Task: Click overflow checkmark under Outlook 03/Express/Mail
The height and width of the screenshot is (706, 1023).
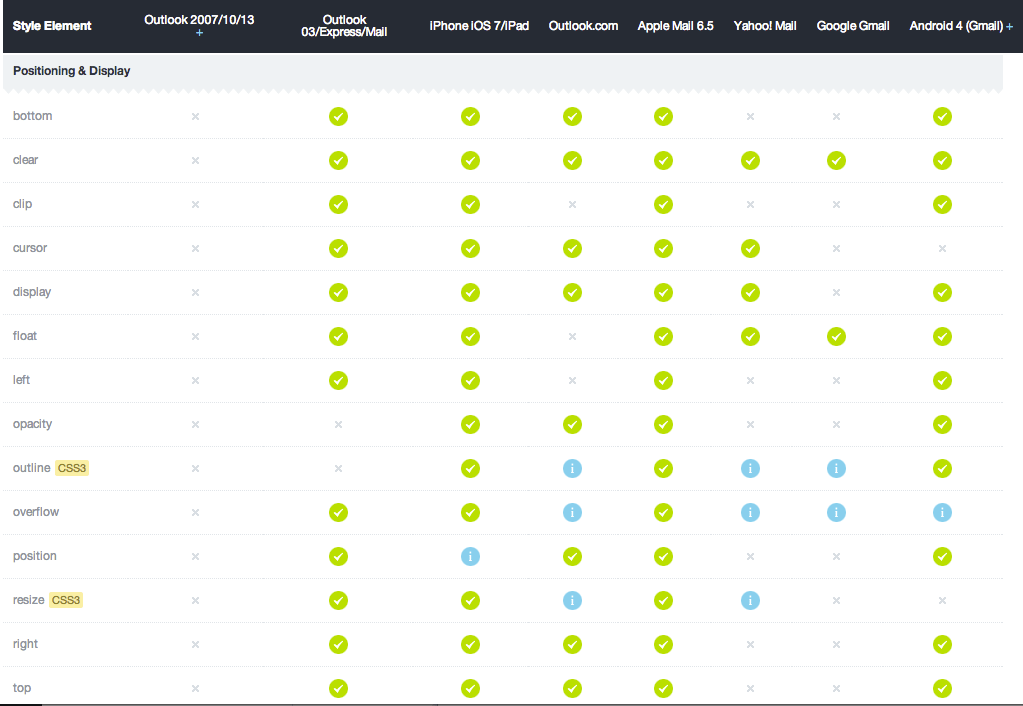Action: click(339, 512)
